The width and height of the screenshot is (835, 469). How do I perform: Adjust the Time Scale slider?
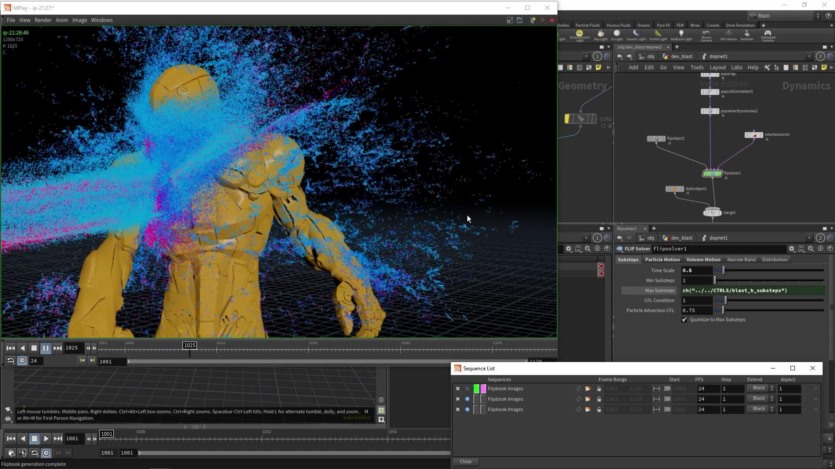pos(769,270)
